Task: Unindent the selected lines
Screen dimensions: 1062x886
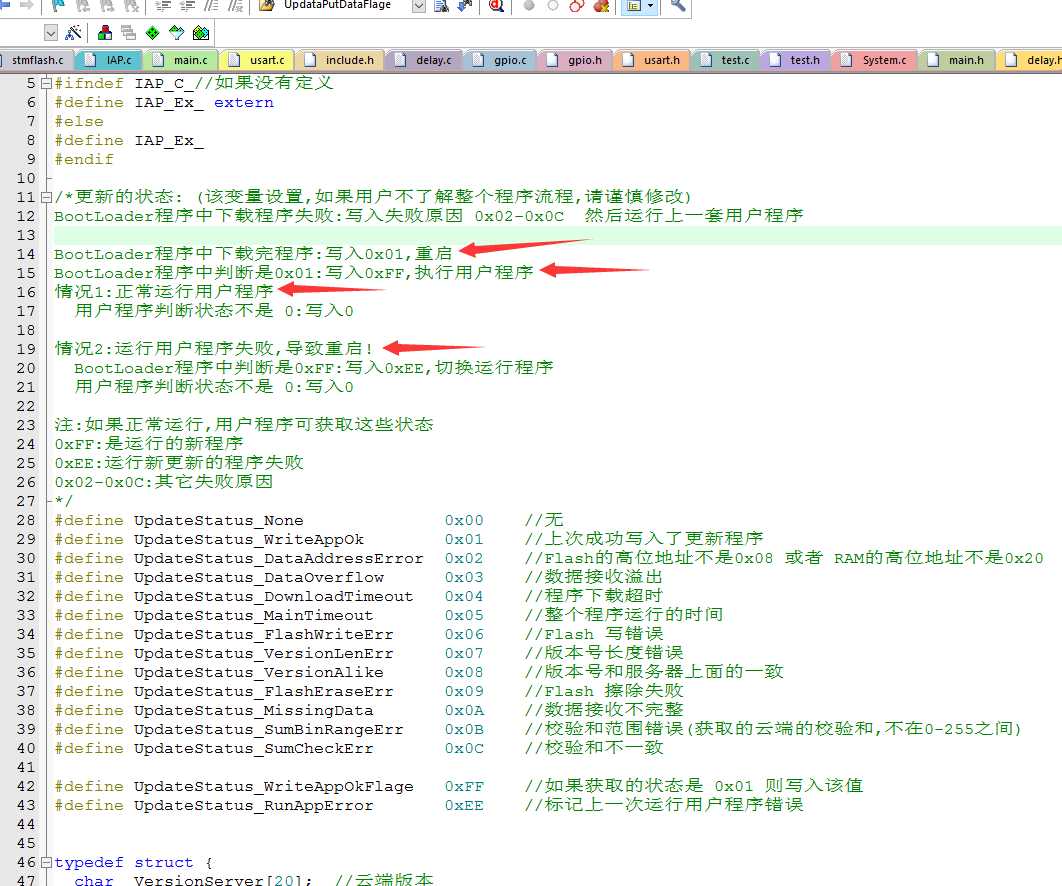Action: 188,6
